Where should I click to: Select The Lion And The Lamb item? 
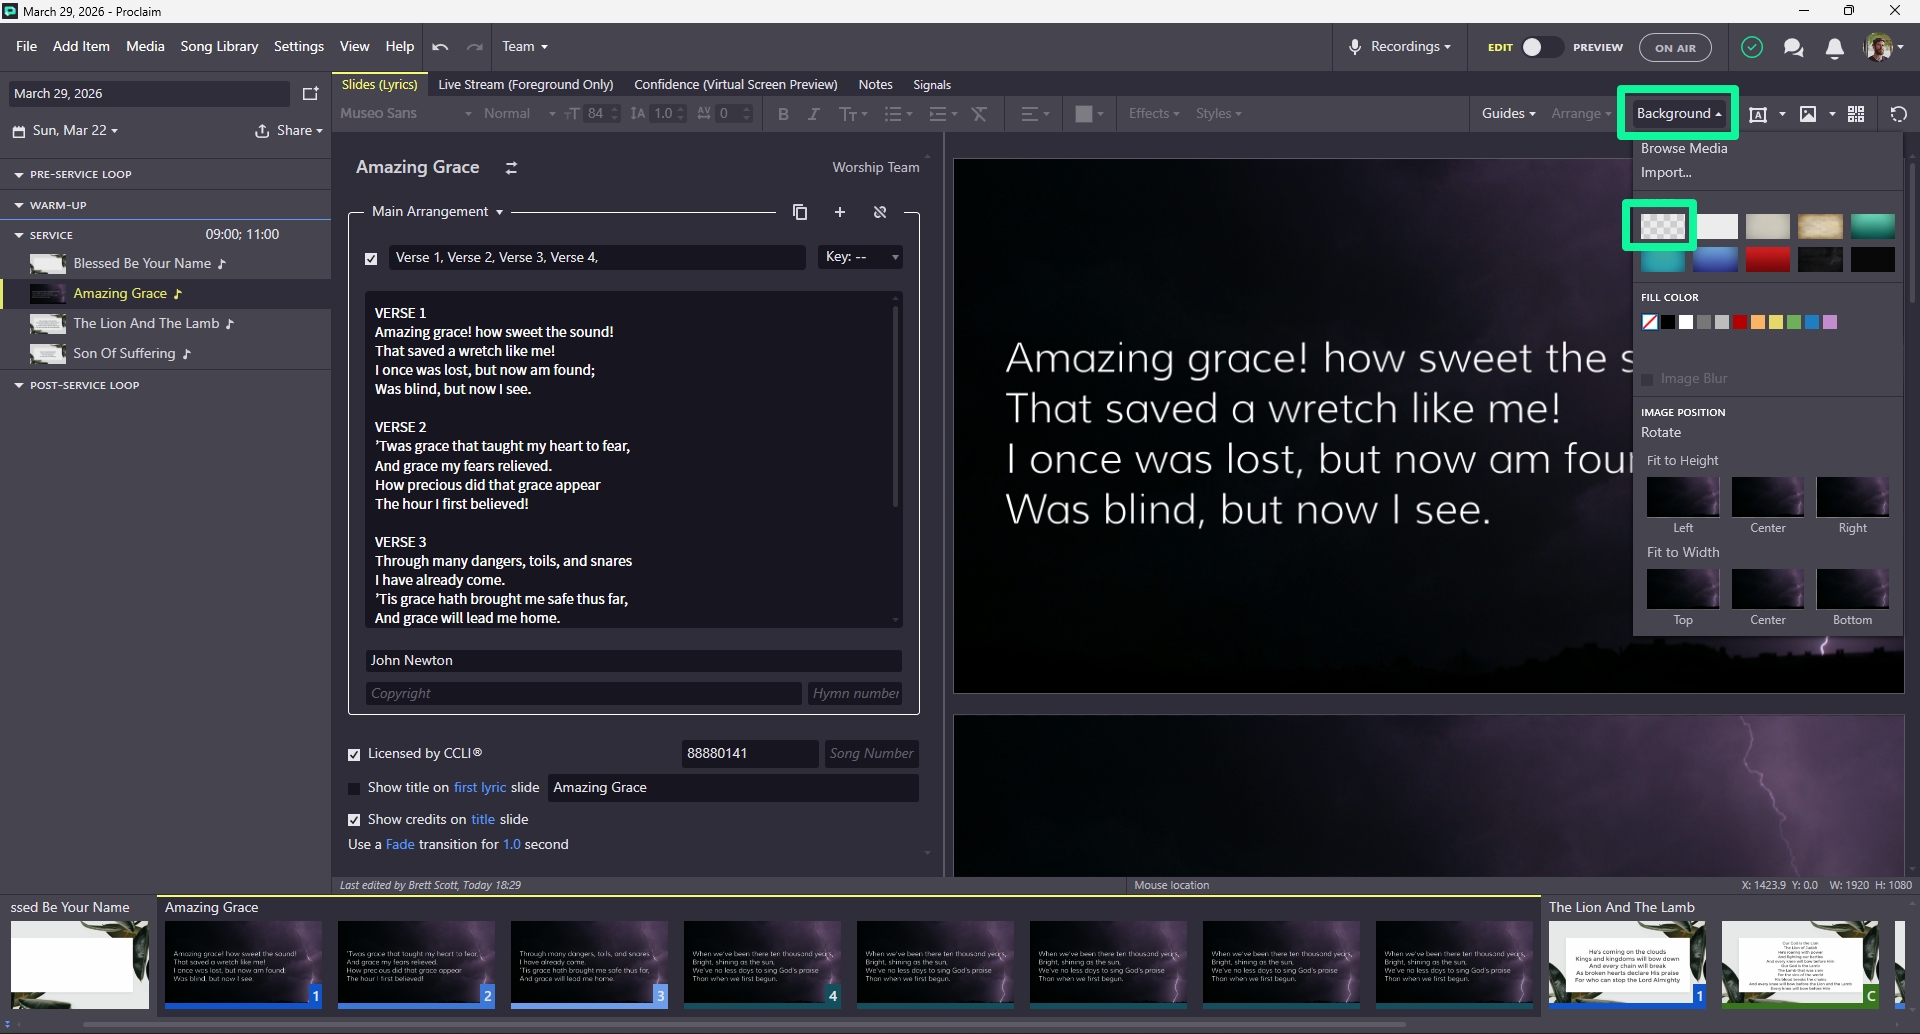(146, 324)
